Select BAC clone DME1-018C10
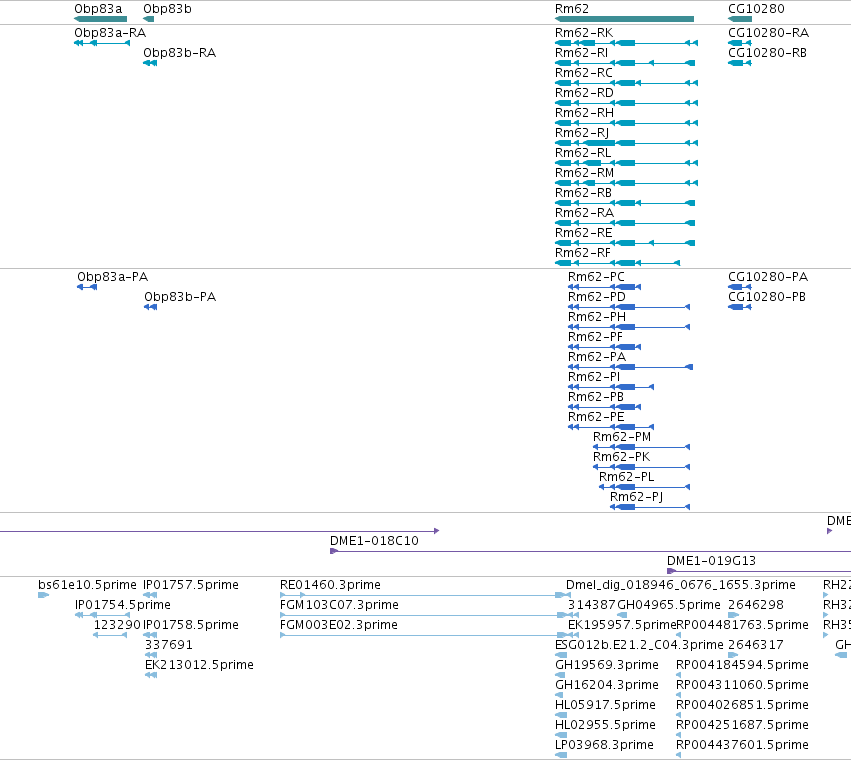This screenshot has height=760, width=851. (x=590, y=552)
